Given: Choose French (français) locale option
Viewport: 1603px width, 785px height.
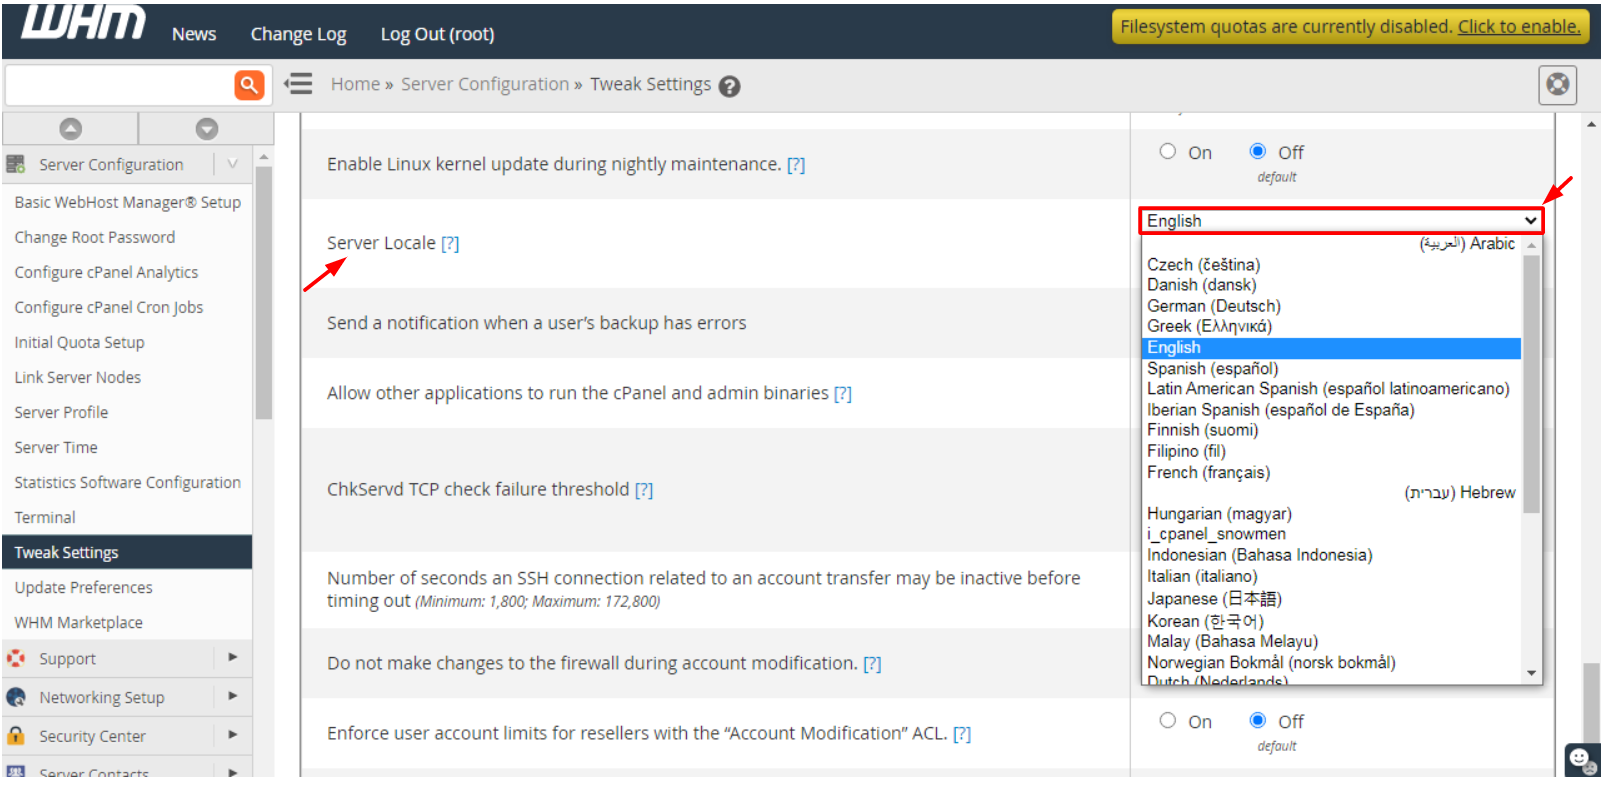Looking at the screenshot, I should coord(1331,472).
